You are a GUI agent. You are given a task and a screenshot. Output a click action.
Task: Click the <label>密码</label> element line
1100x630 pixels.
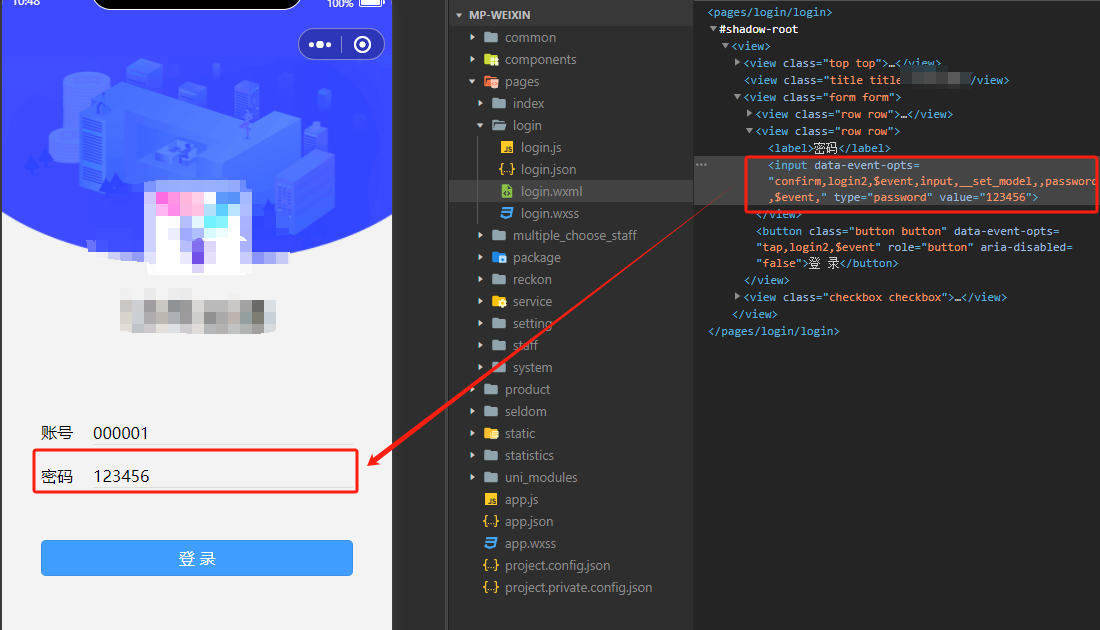[x=829, y=148]
